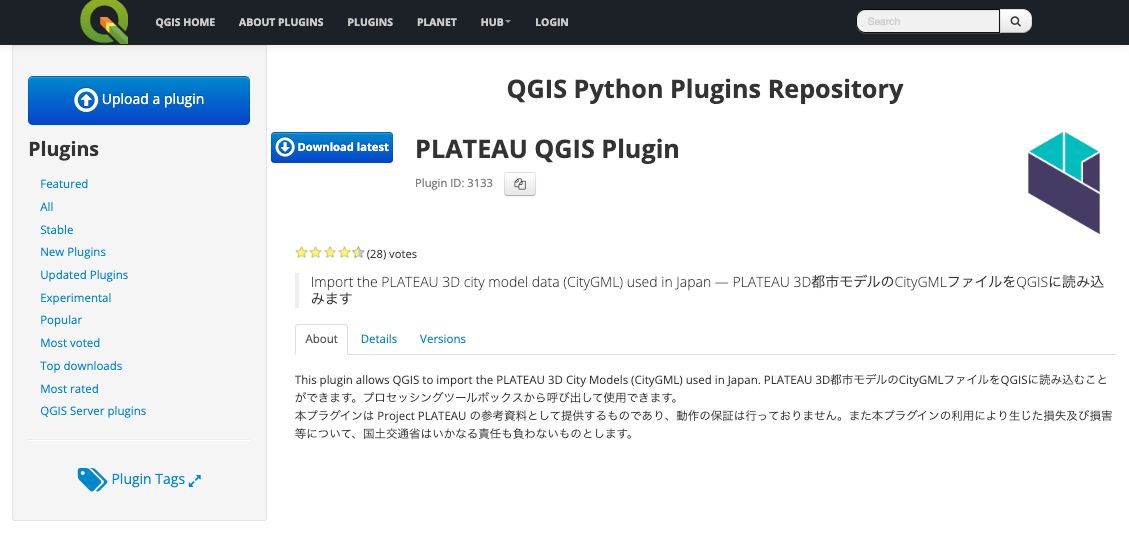This screenshot has width=1129, height=535.
Task: Click the Plugin ID: 3133 text
Action: tap(454, 183)
